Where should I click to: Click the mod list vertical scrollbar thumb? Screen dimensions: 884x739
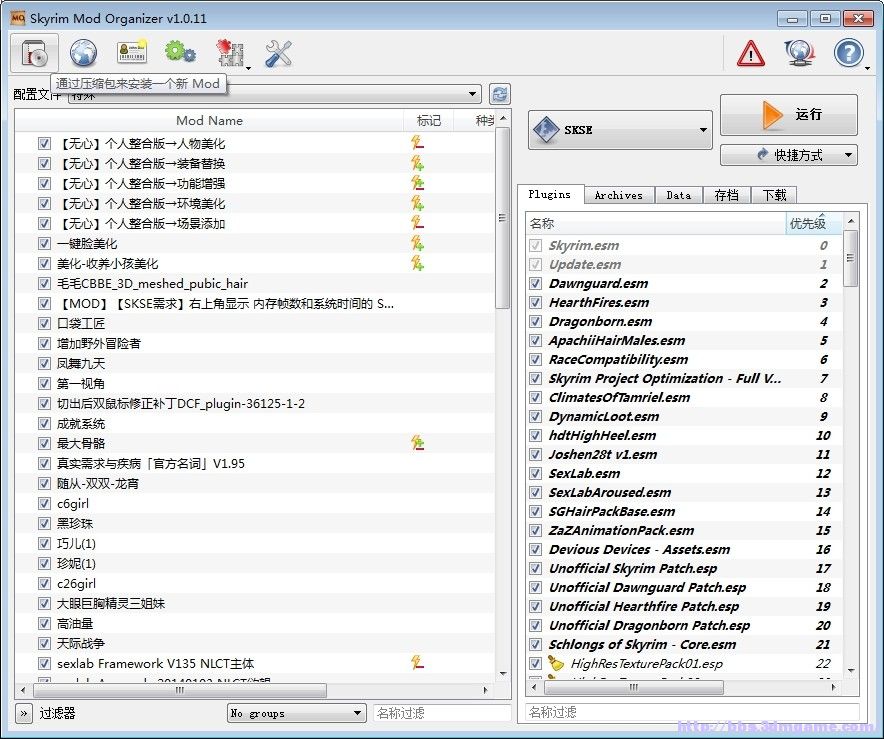(502, 218)
